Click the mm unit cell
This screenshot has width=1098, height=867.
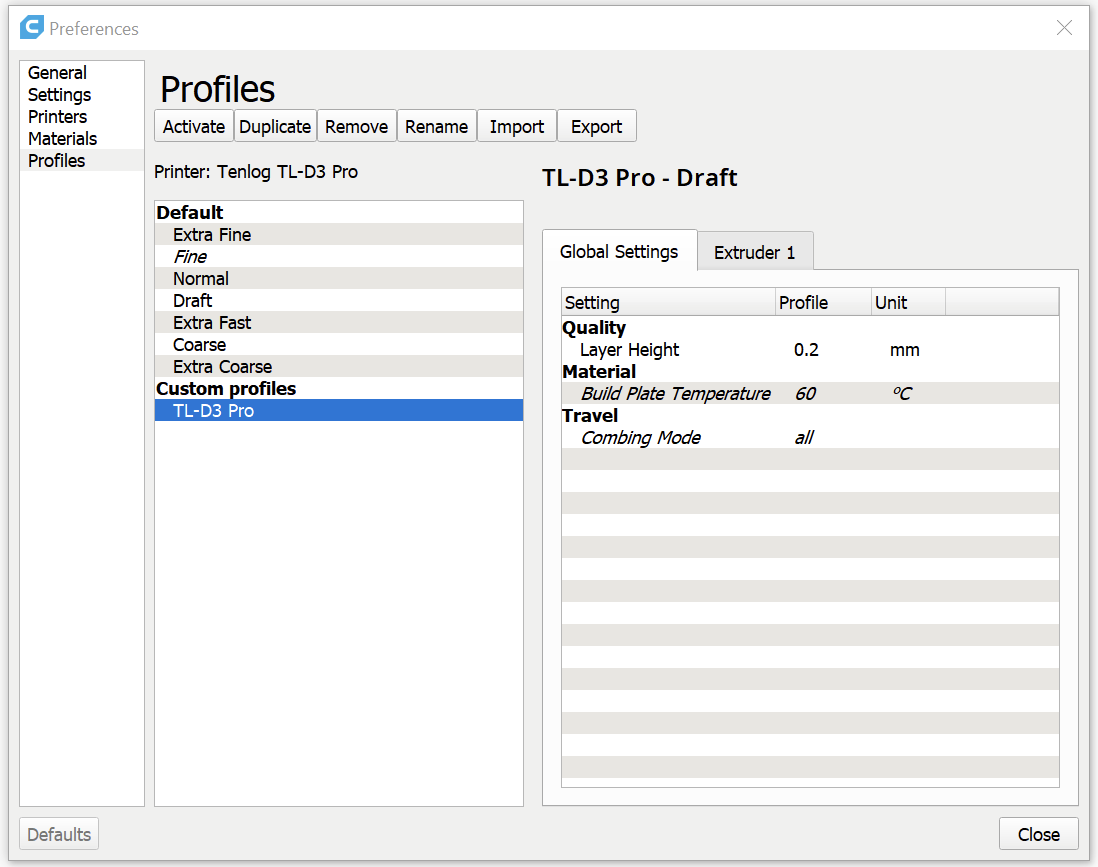[x=905, y=349]
